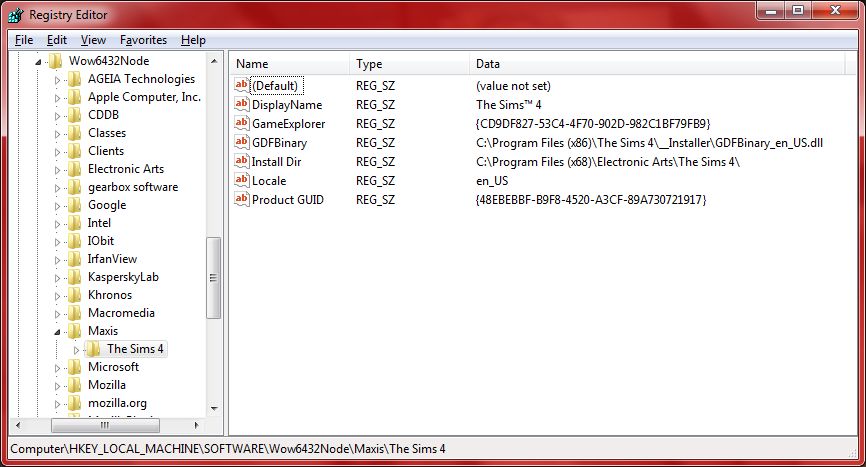Click the KasperskyLab folder icon
Image resolution: width=866 pixels, height=467 pixels.
(75, 277)
